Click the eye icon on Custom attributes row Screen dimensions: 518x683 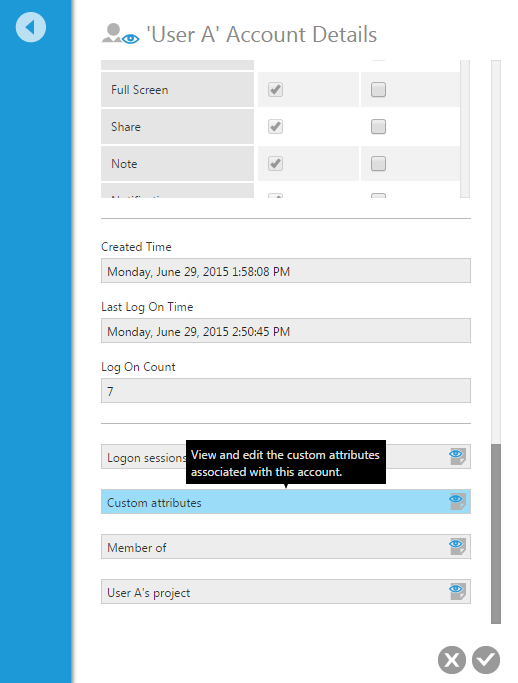(457, 501)
